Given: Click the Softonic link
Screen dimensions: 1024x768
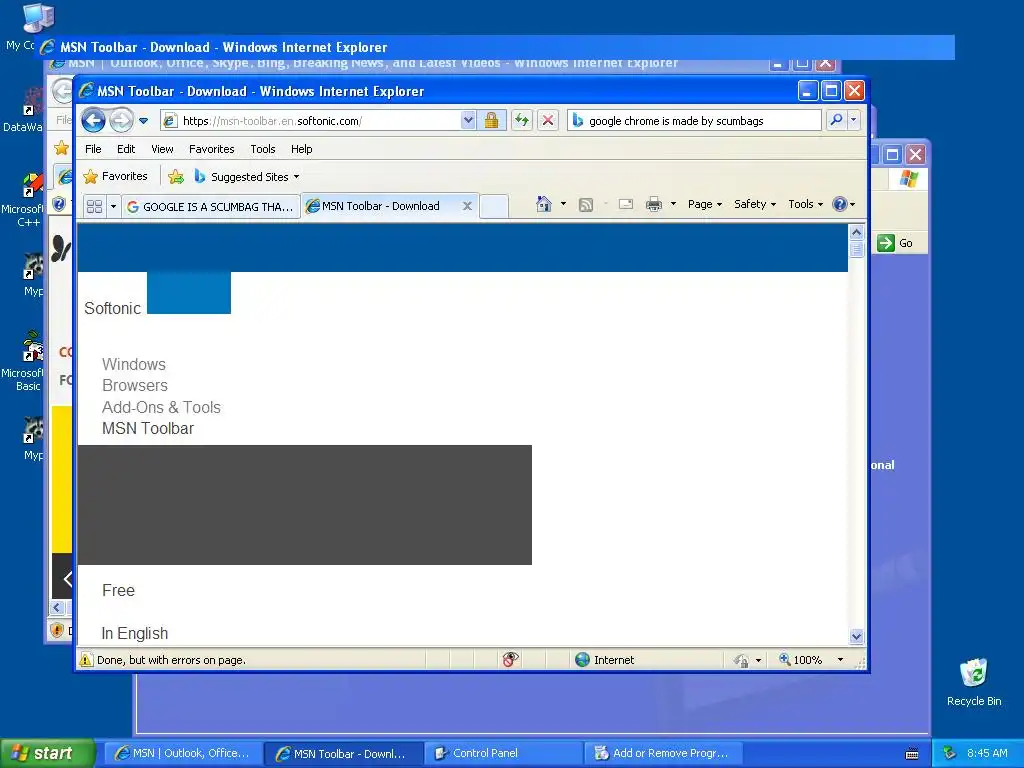Looking at the screenshot, I should (112, 308).
